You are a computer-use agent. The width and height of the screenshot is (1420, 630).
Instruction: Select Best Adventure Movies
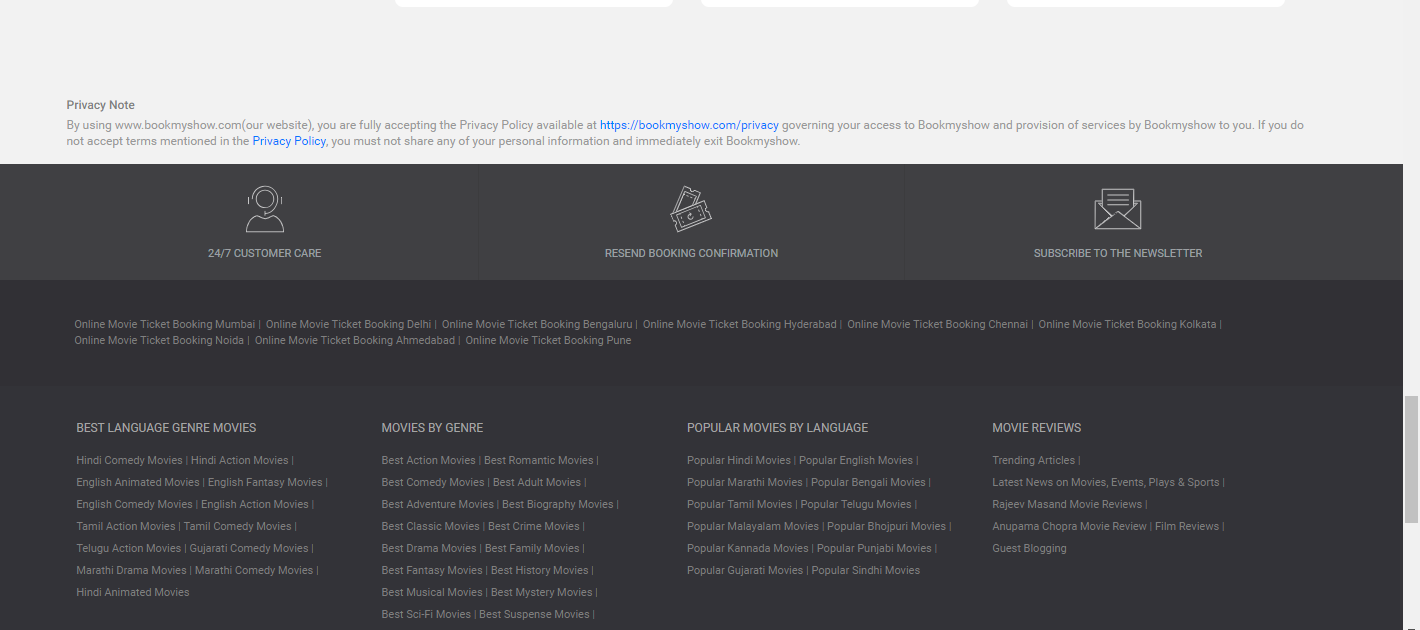pyautogui.click(x=438, y=504)
